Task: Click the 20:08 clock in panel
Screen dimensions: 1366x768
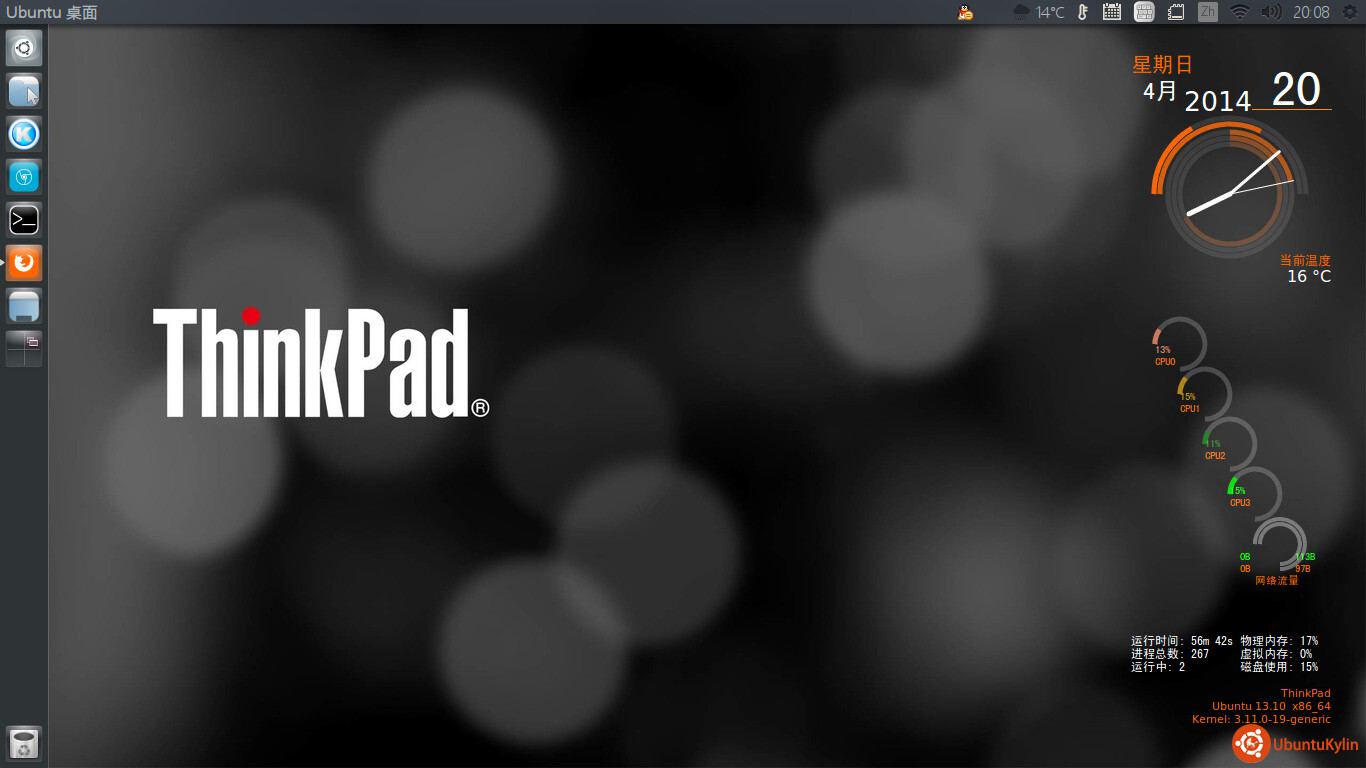Action: (1311, 12)
